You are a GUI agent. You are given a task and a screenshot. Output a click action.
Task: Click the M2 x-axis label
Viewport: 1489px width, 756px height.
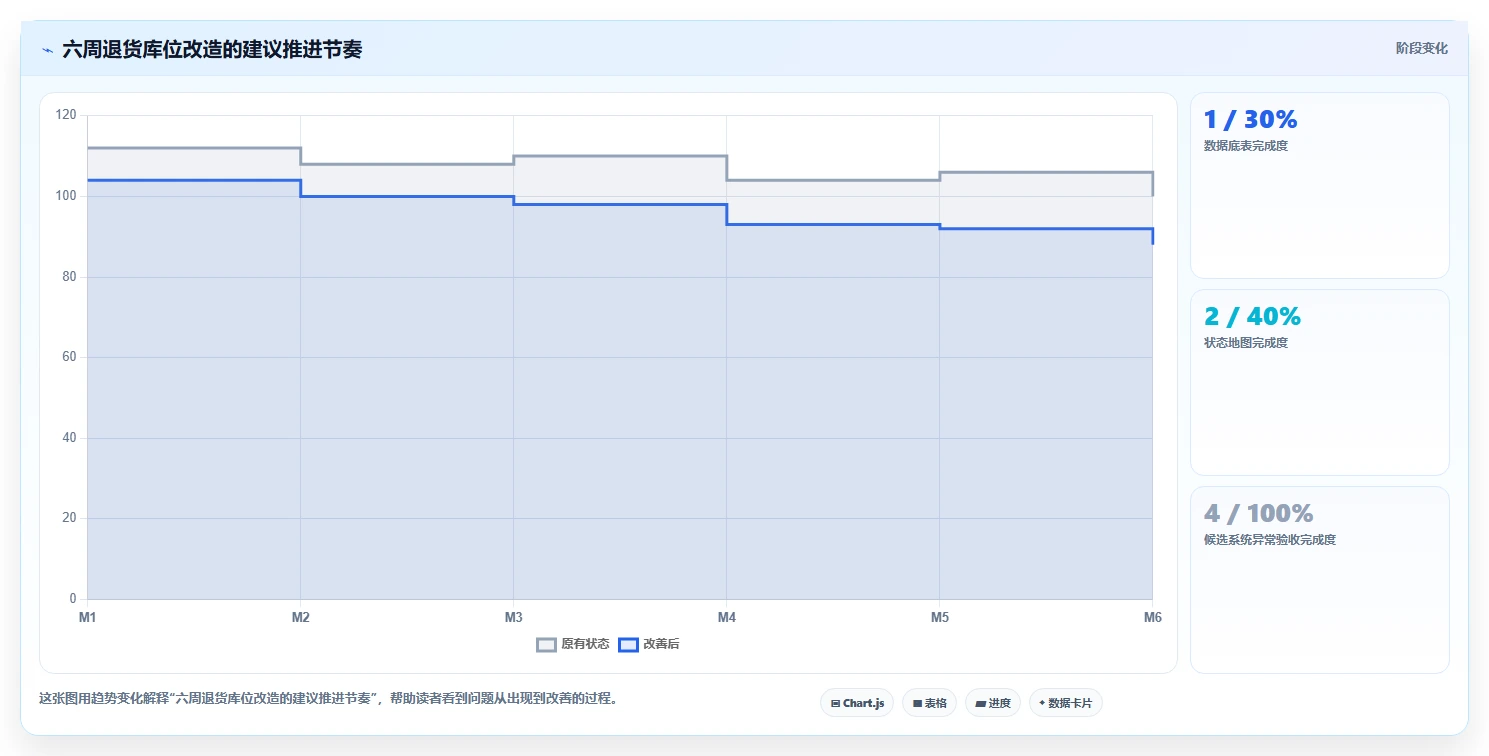(x=301, y=618)
